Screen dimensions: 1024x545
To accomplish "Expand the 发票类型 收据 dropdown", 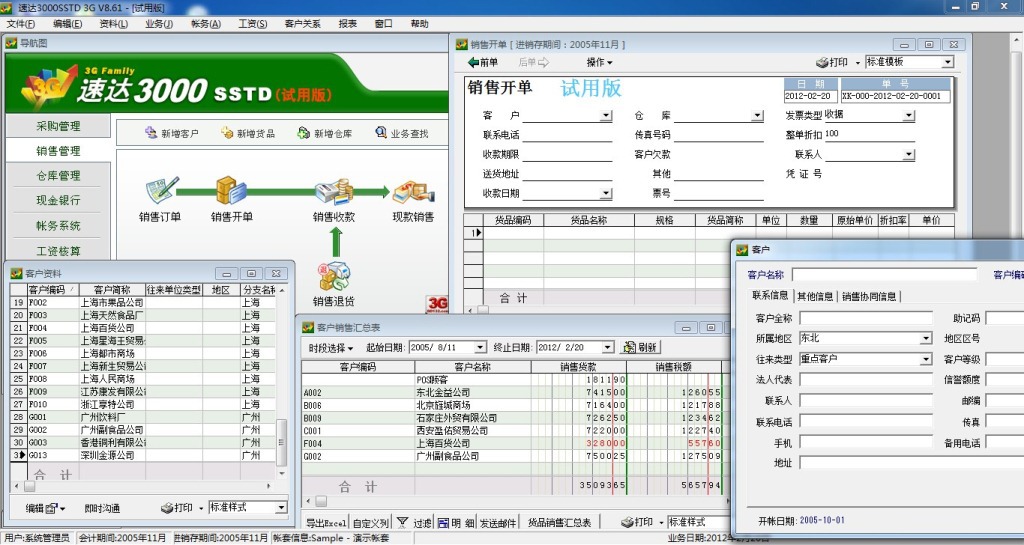I will tap(908, 116).
